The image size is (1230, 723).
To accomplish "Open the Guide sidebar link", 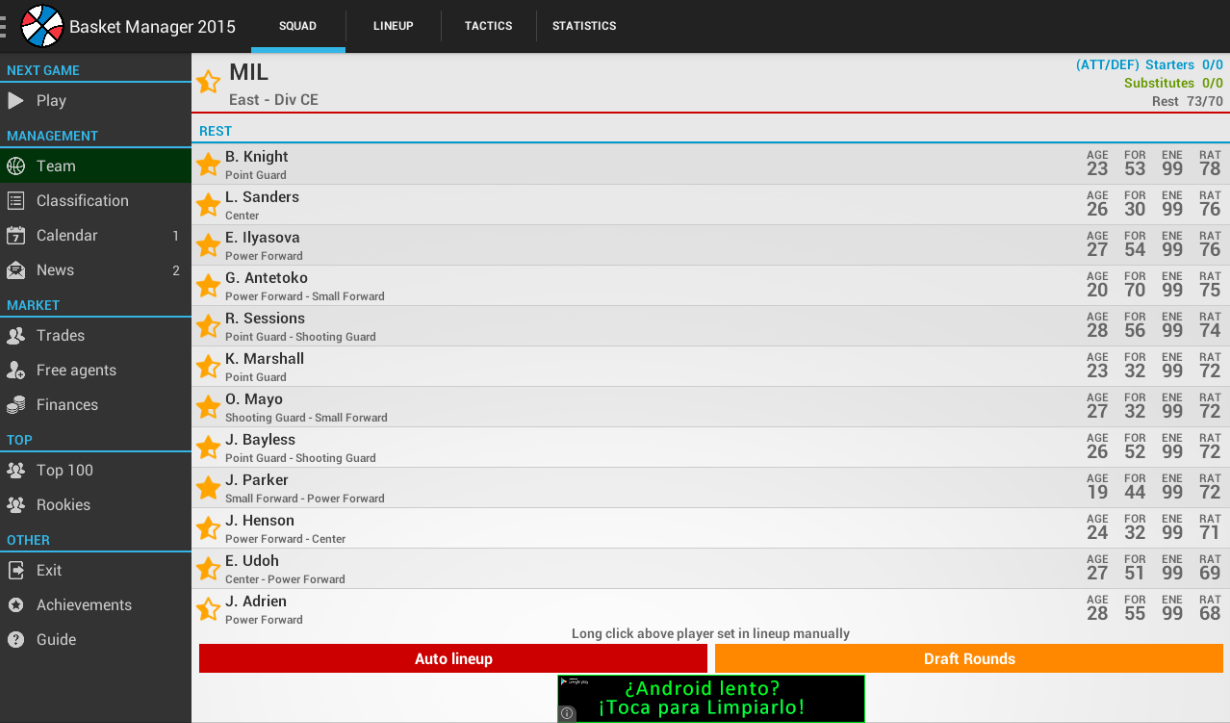I will pos(96,640).
